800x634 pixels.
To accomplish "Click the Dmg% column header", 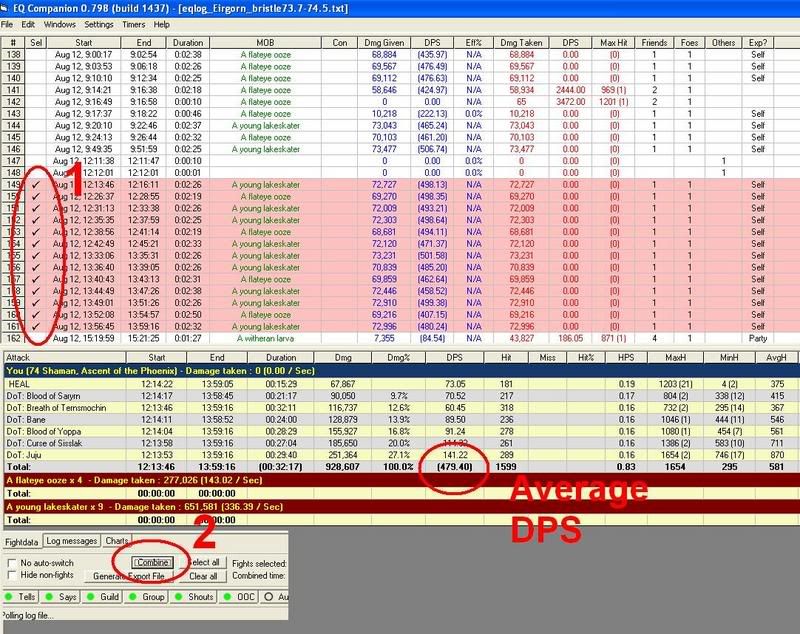I will pyautogui.click(x=398, y=358).
